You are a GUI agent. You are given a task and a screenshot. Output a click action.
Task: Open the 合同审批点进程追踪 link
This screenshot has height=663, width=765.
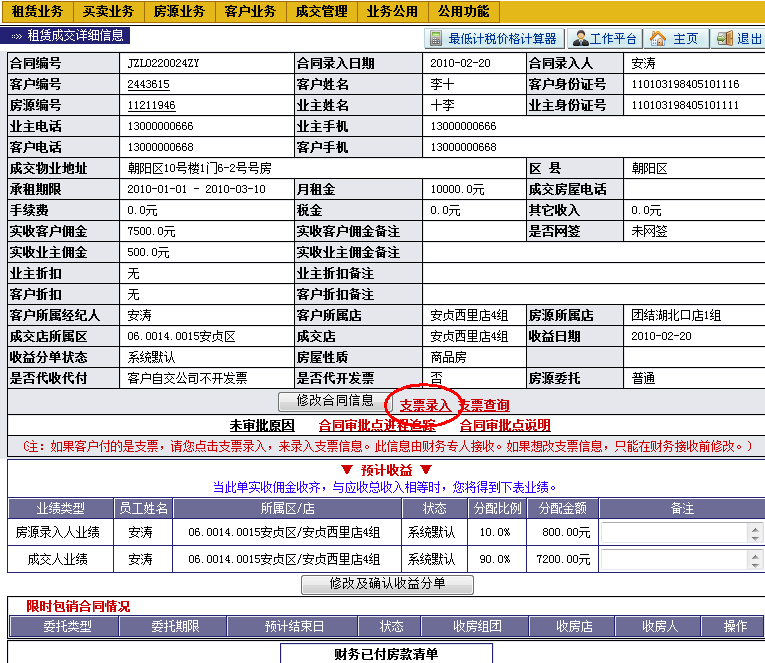coord(377,425)
